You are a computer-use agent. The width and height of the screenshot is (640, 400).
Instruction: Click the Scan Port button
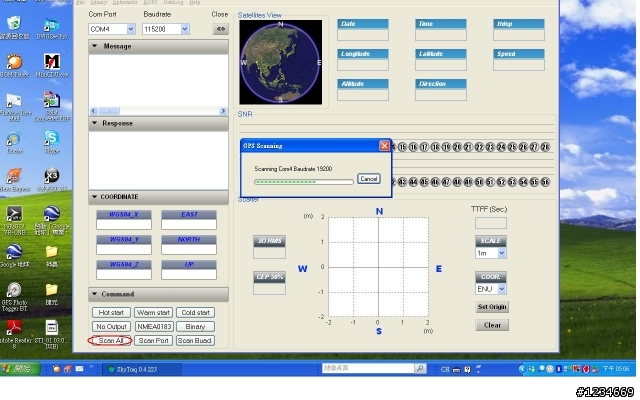coord(153,340)
